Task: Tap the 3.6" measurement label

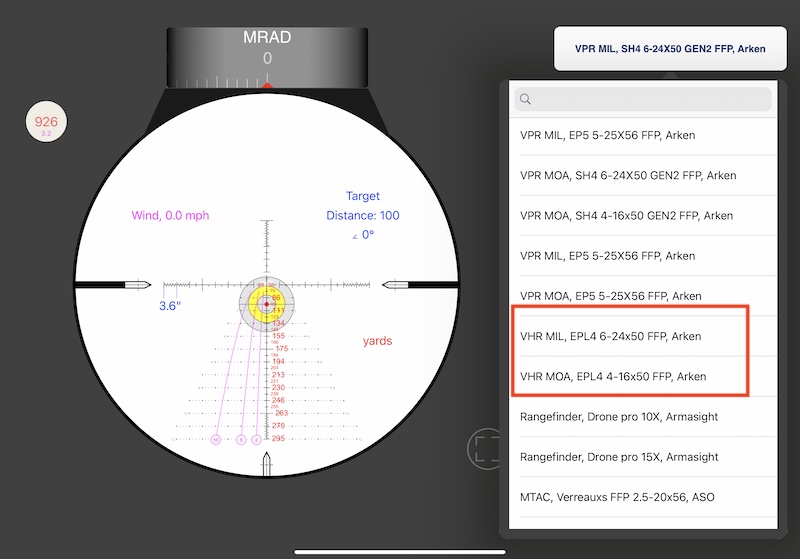Action: point(169,306)
